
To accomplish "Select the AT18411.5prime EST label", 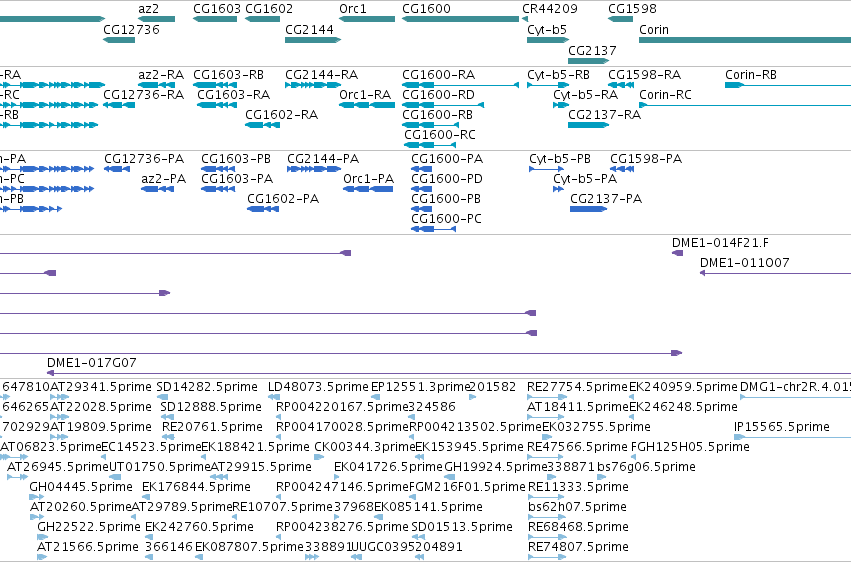I will [x=577, y=407].
